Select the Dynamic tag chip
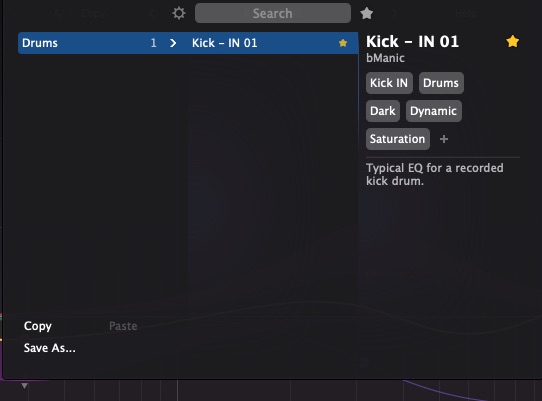 point(433,111)
